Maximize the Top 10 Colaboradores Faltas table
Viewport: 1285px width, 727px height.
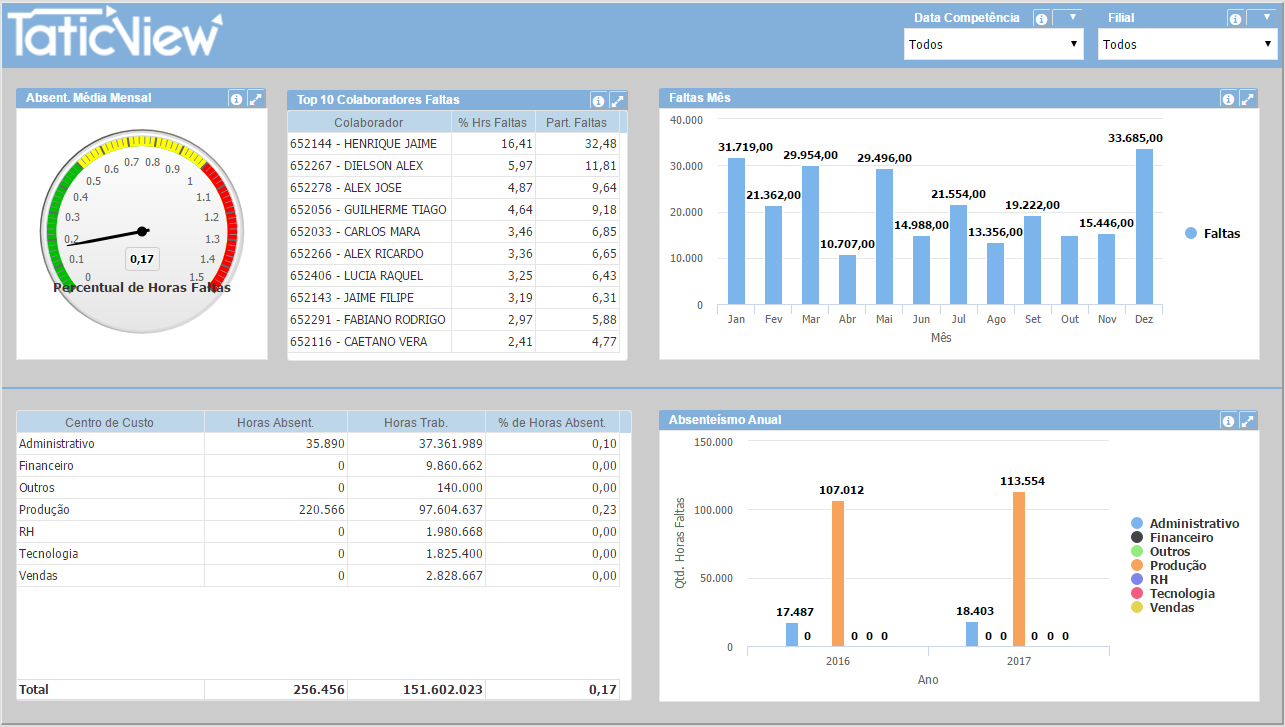coord(617,100)
